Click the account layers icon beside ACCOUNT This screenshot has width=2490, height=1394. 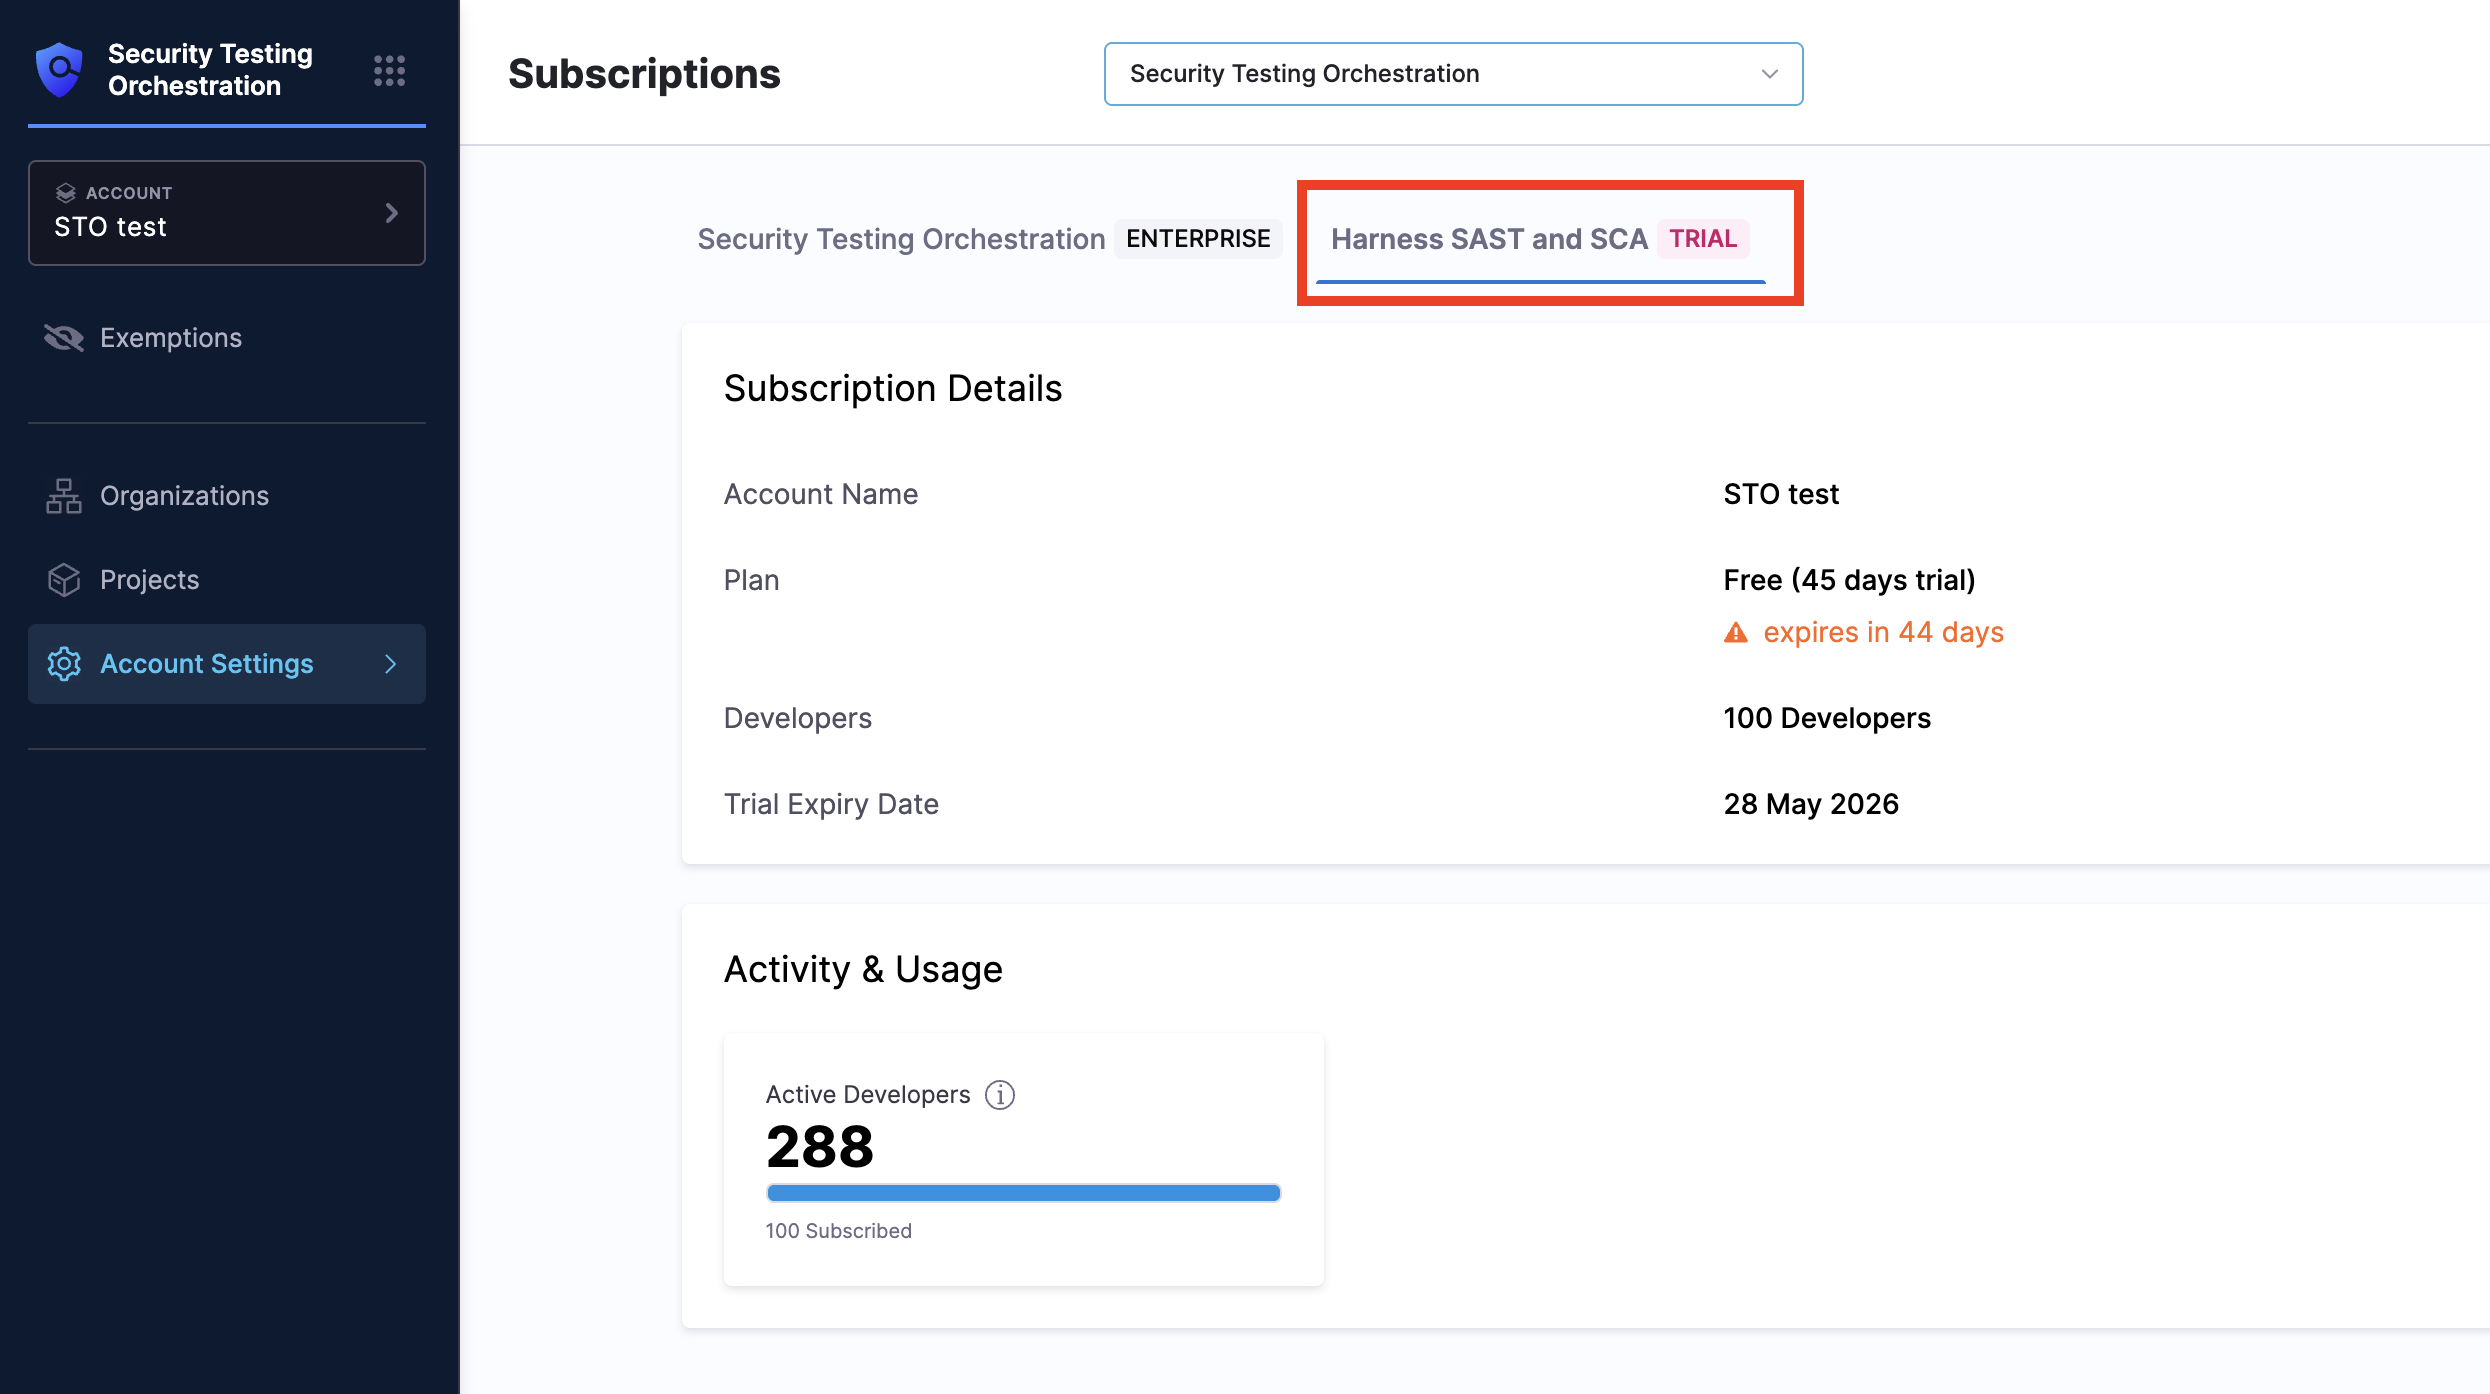(66, 193)
